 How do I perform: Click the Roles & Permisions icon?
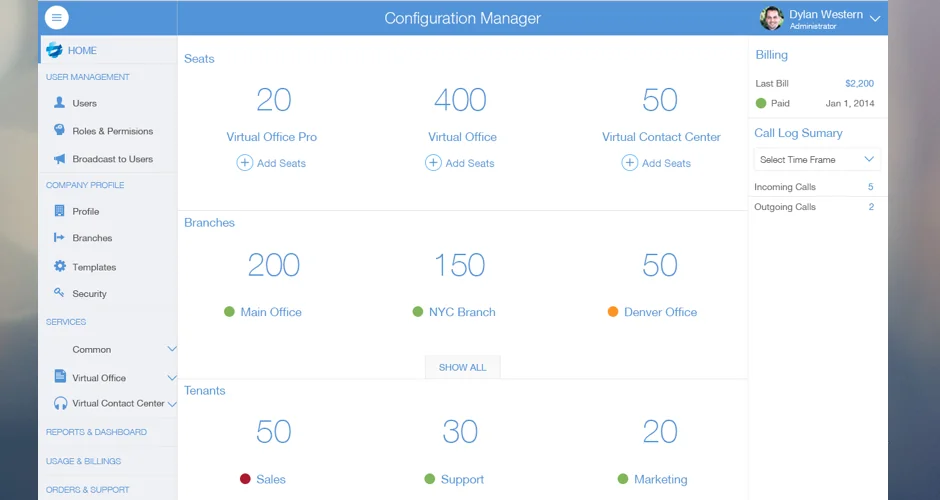(59, 130)
